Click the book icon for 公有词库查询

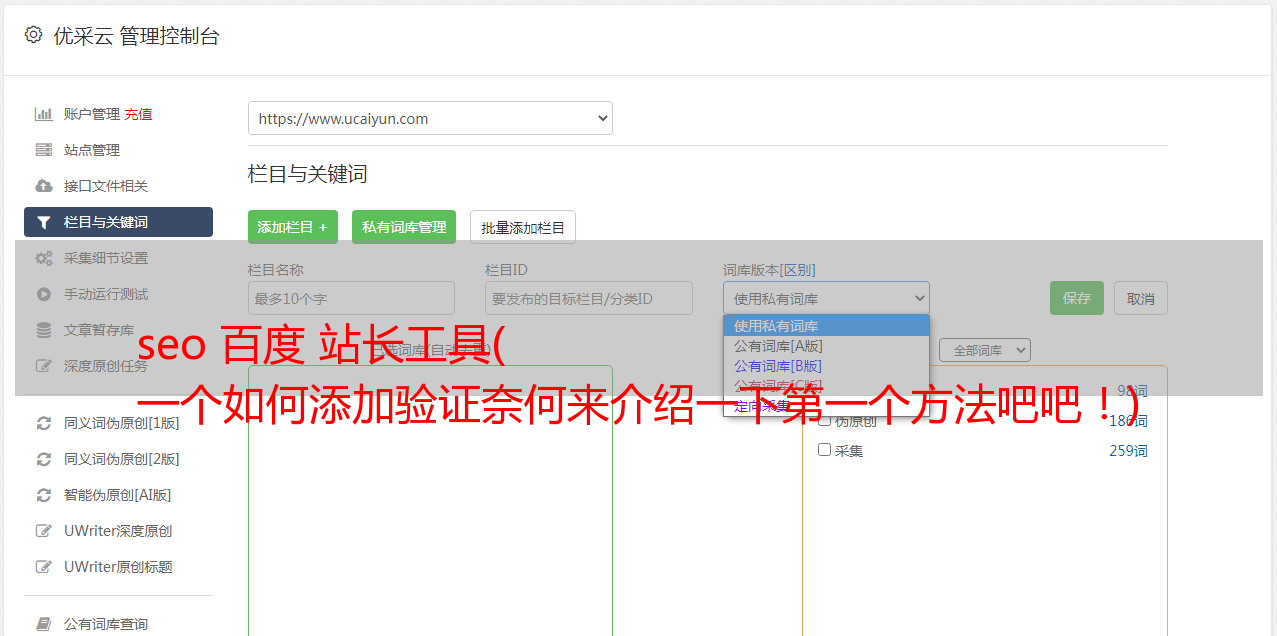pos(44,624)
